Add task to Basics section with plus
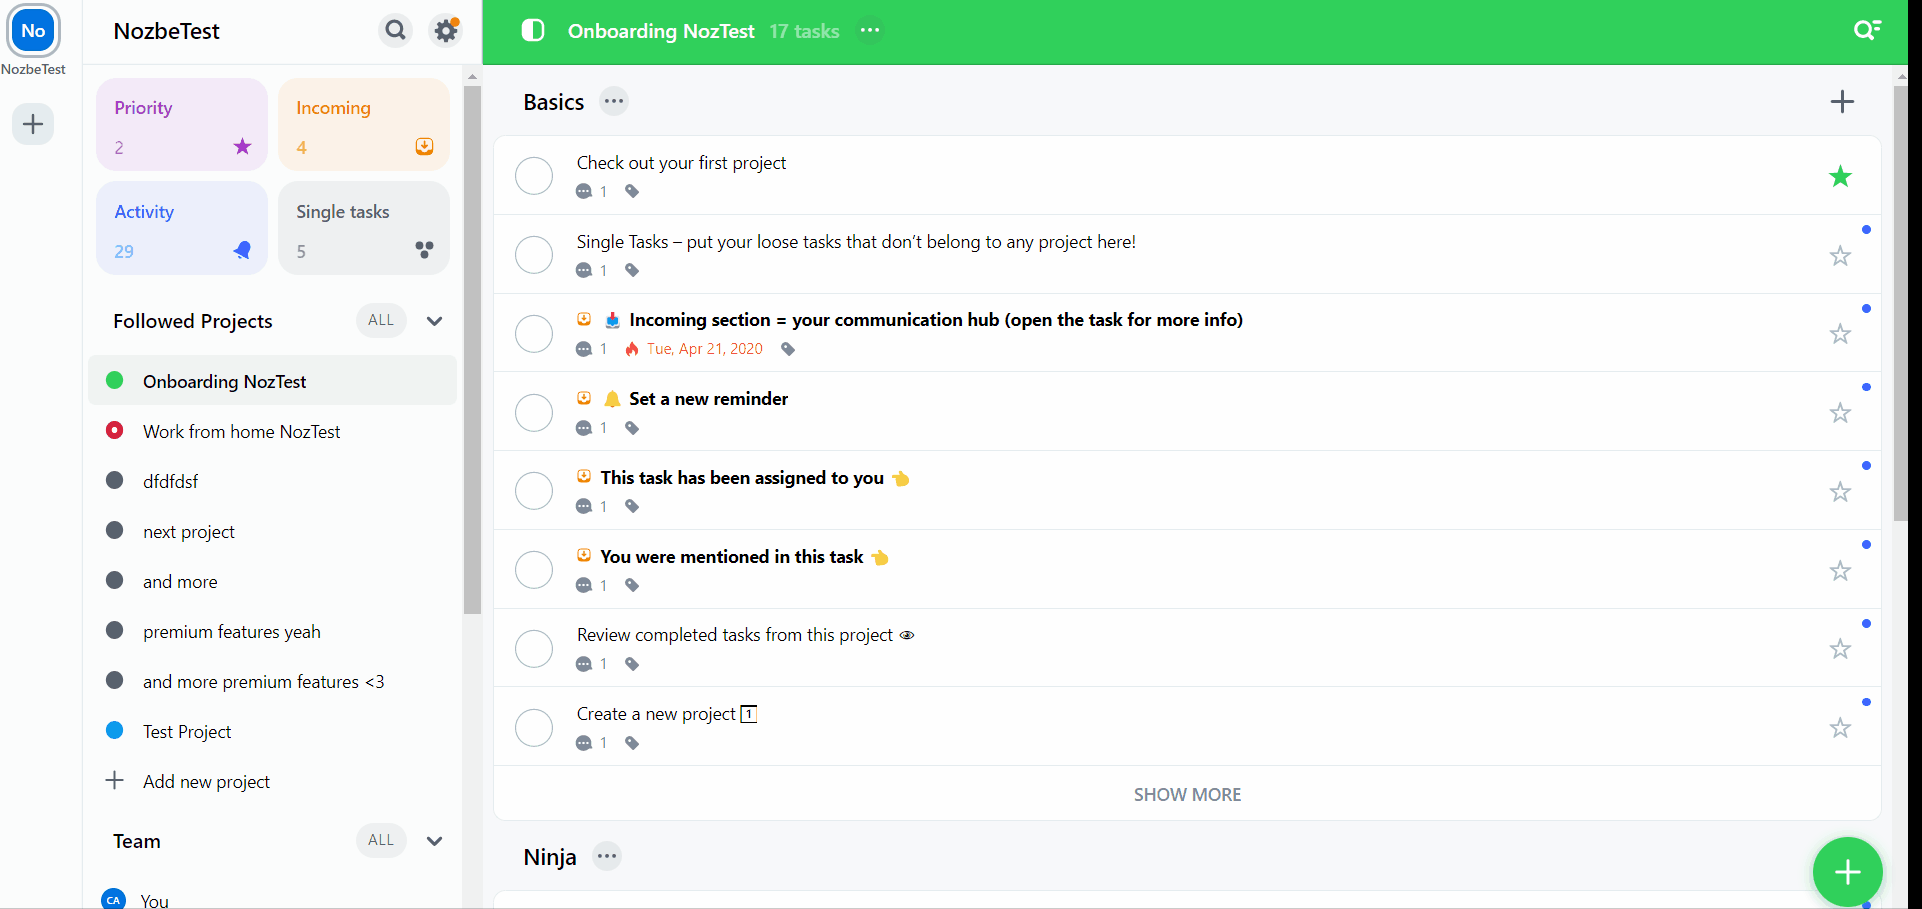1922x909 pixels. 1842,101
